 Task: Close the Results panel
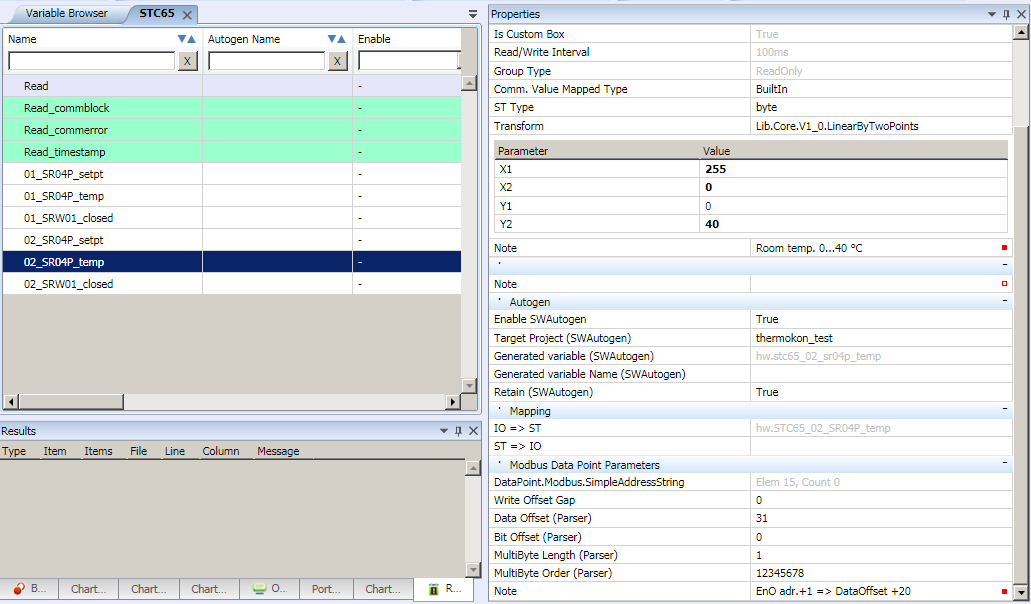click(473, 431)
